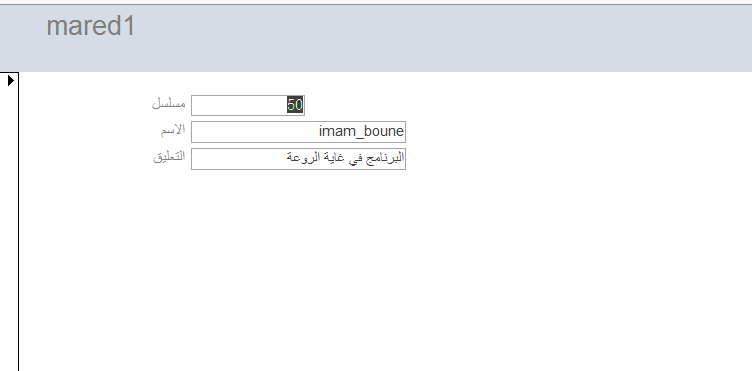Click the التعليق field label

point(169,157)
